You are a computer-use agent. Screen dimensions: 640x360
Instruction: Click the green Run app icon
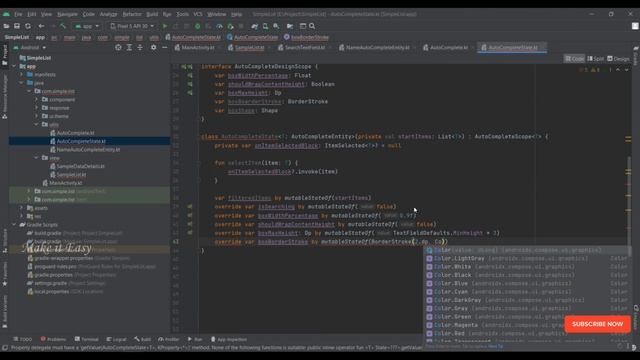click(x=165, y=26)
